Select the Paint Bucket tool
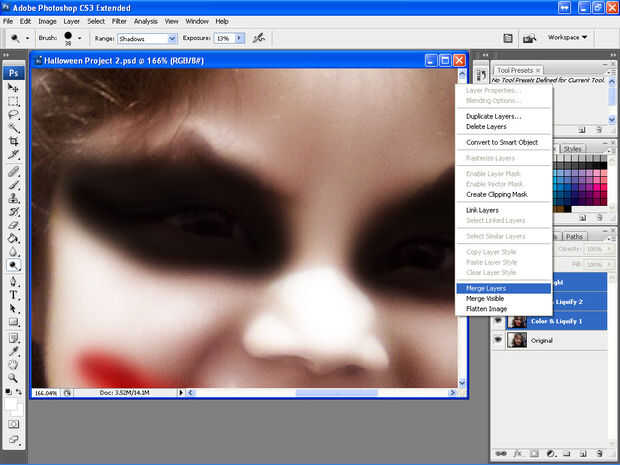This screenshot has height=465, width=620. [x=13, y=238]
